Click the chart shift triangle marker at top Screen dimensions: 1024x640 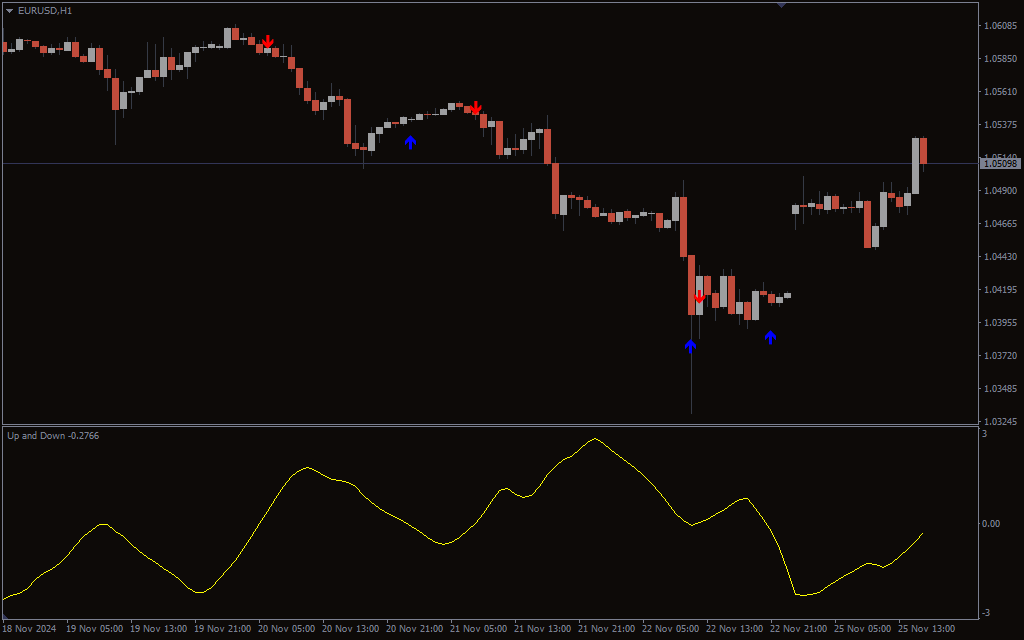click(x=781, y=5)
